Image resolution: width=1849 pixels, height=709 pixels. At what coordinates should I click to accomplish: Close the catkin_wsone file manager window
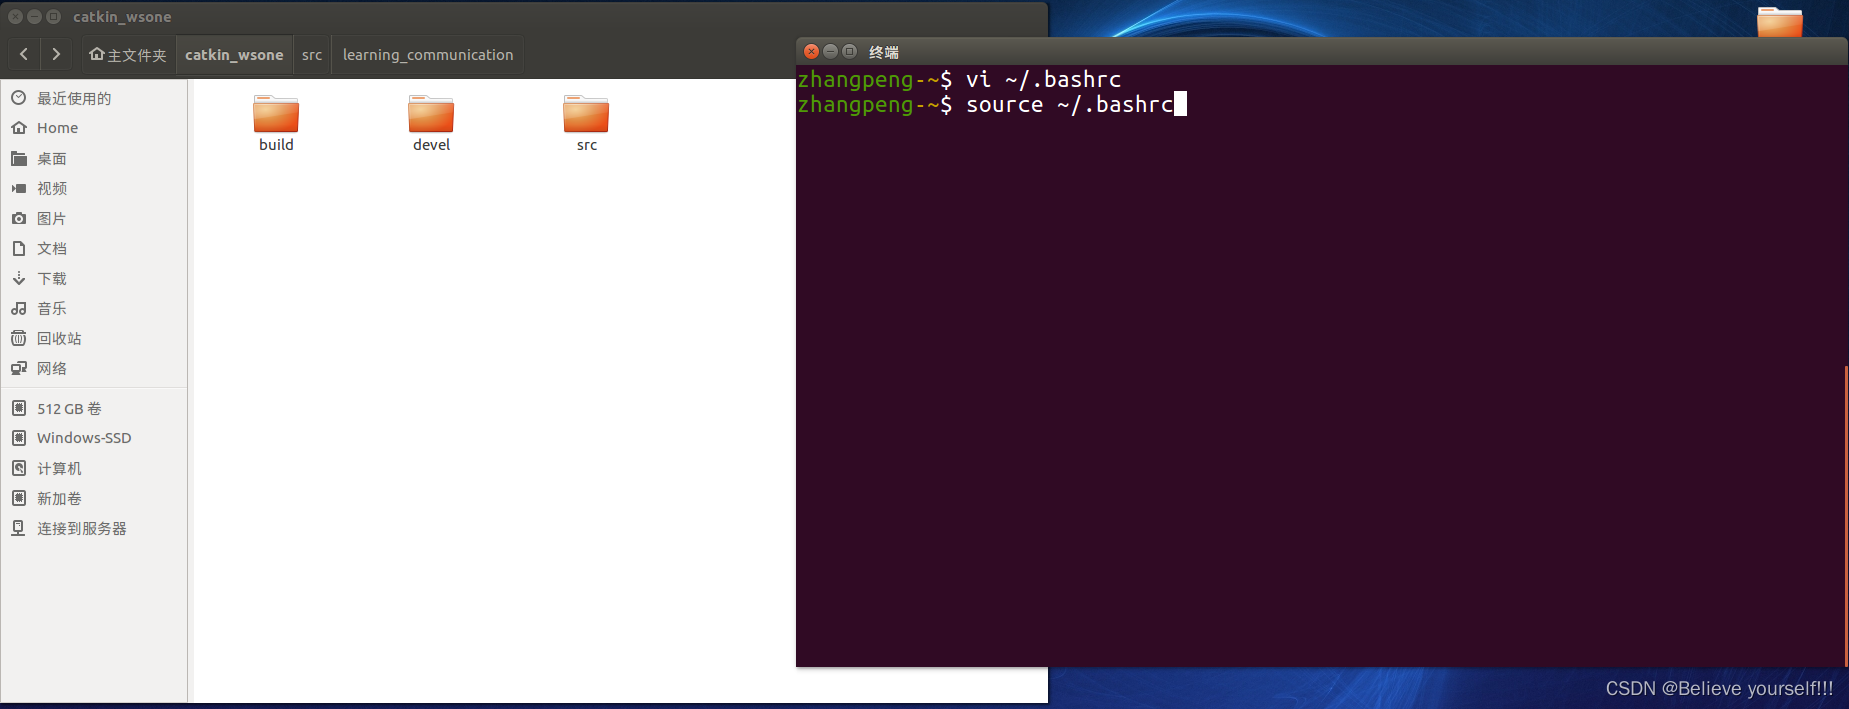tap(16, 16)
